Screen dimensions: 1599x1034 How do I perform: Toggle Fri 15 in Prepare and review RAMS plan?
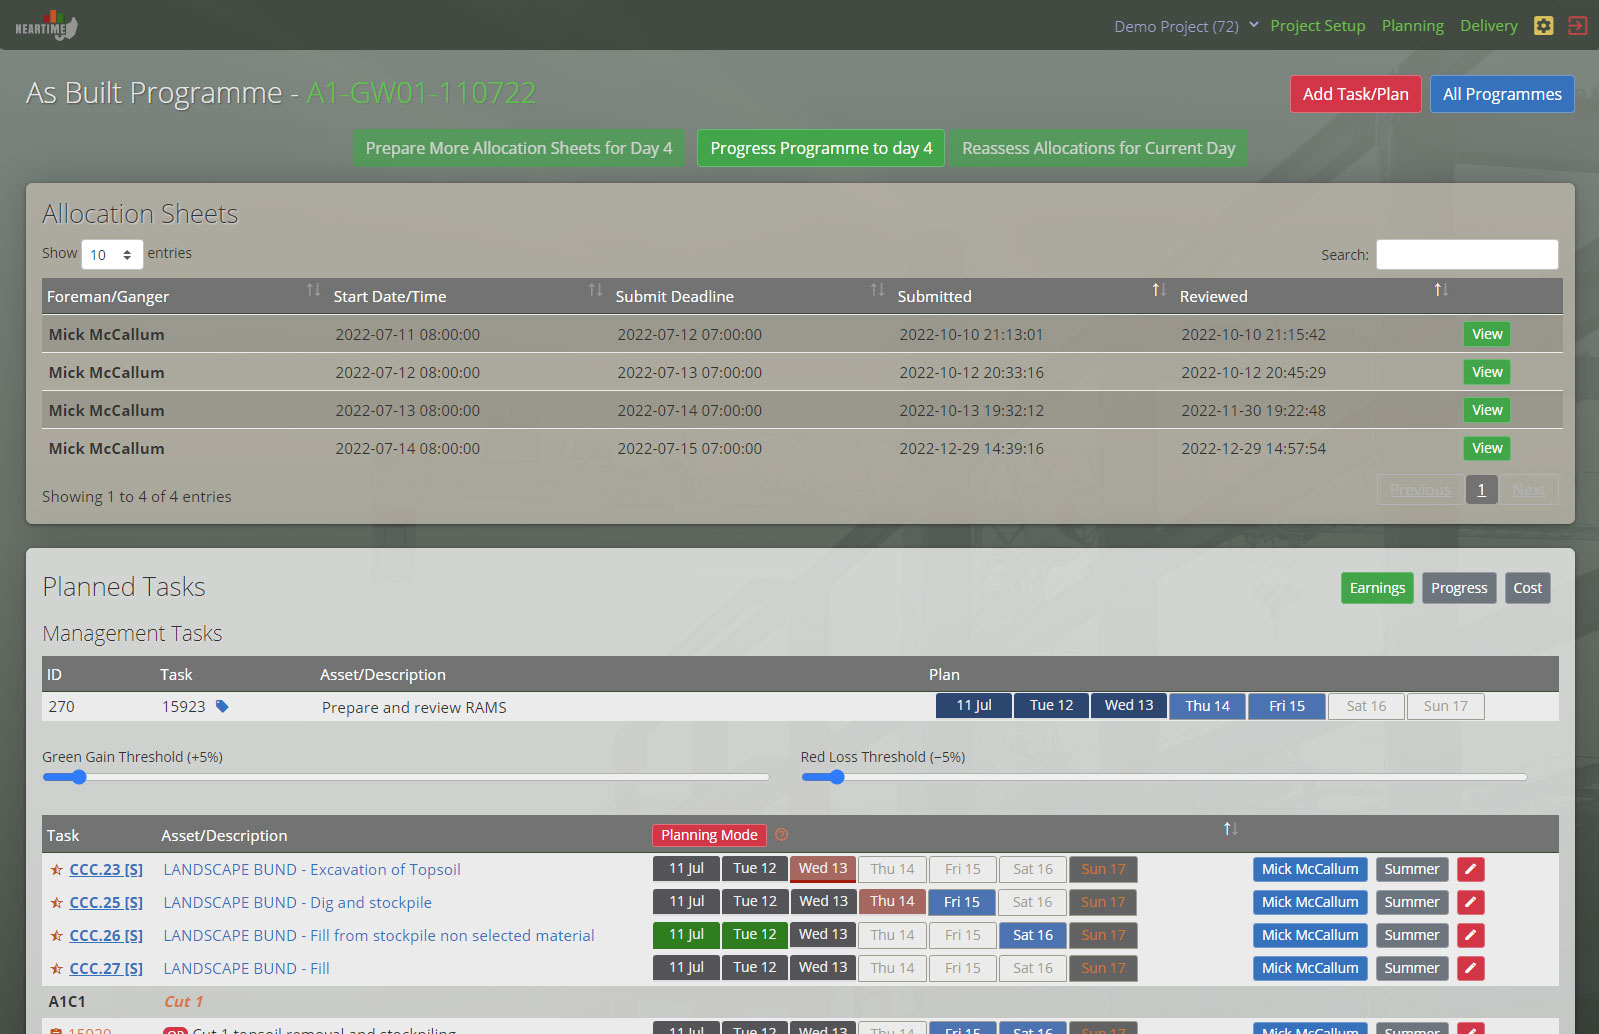click(x=1286, y=706)
